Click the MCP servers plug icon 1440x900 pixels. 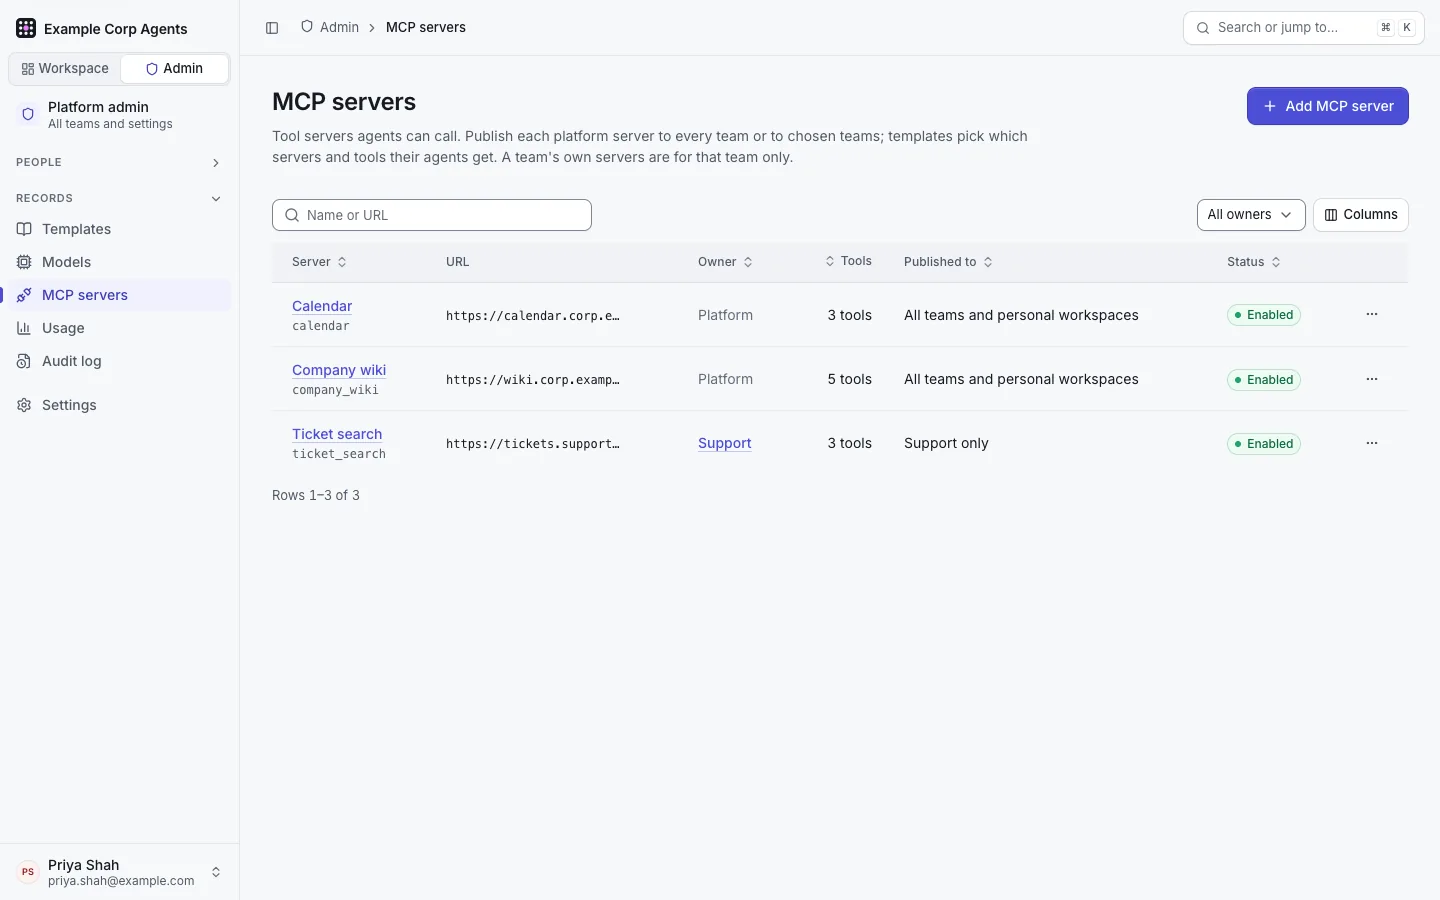tap(24, 295)
